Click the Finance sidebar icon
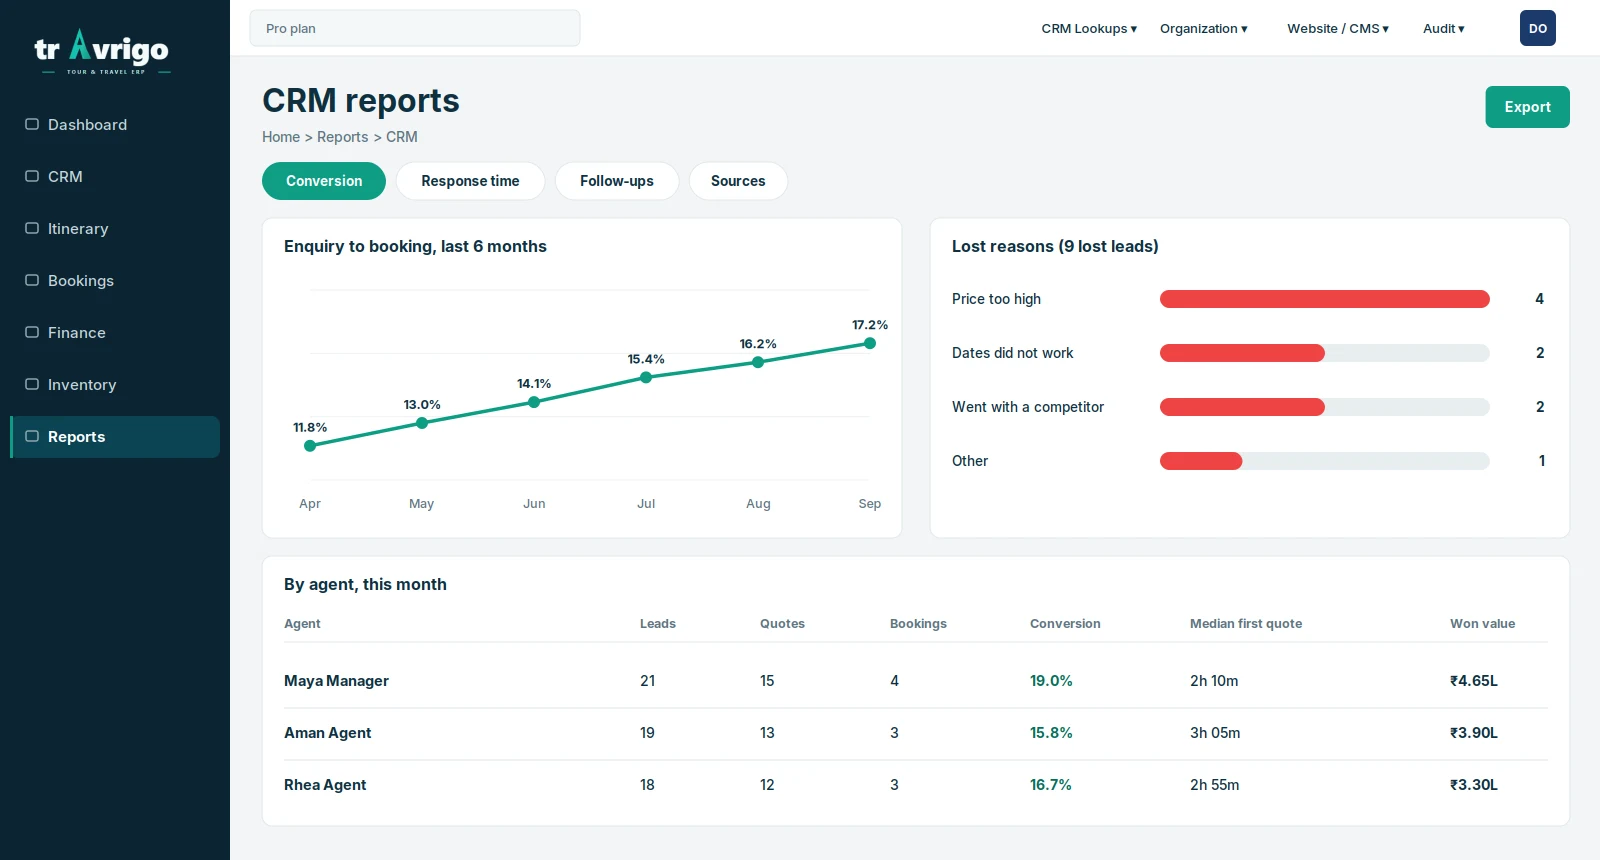 pos(32,332)
